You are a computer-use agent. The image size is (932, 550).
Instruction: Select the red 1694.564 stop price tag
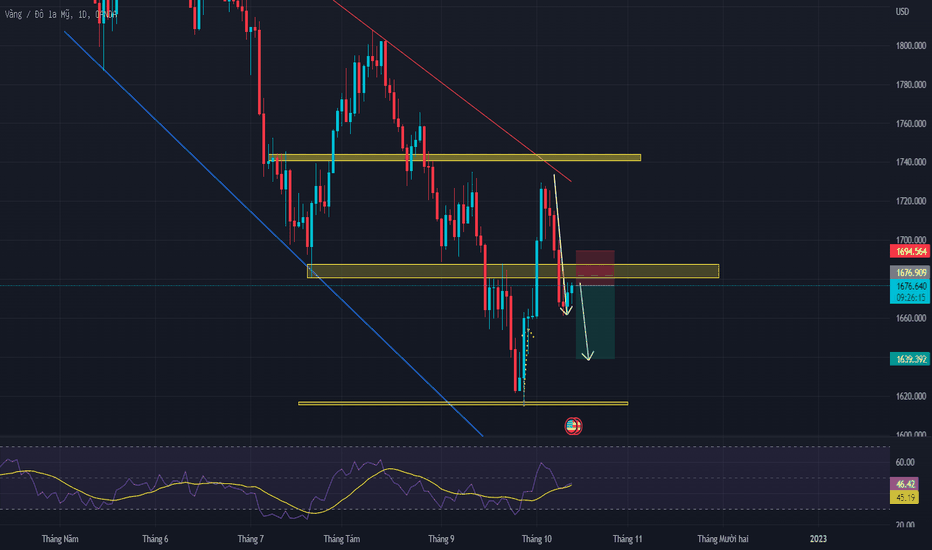coord(910,252)
